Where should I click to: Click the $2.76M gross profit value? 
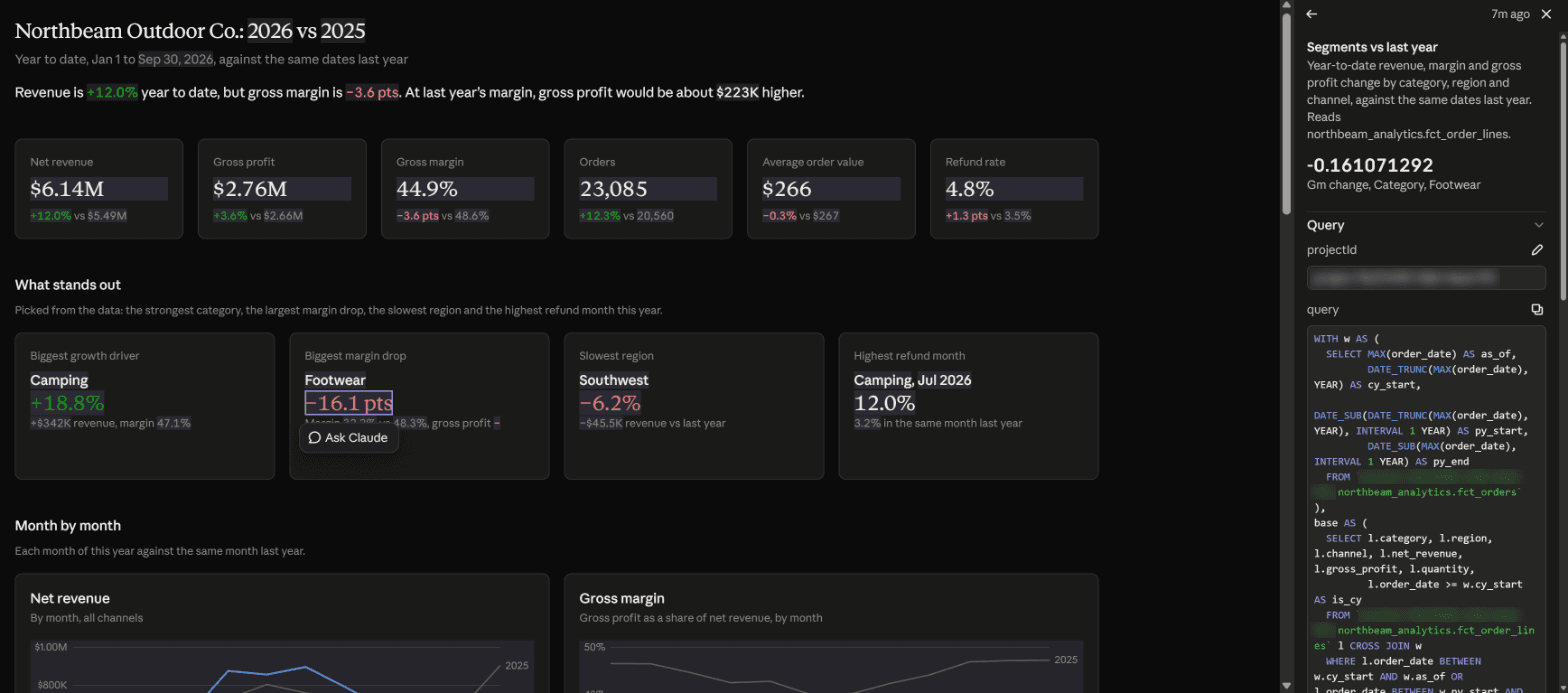(250, 189)
